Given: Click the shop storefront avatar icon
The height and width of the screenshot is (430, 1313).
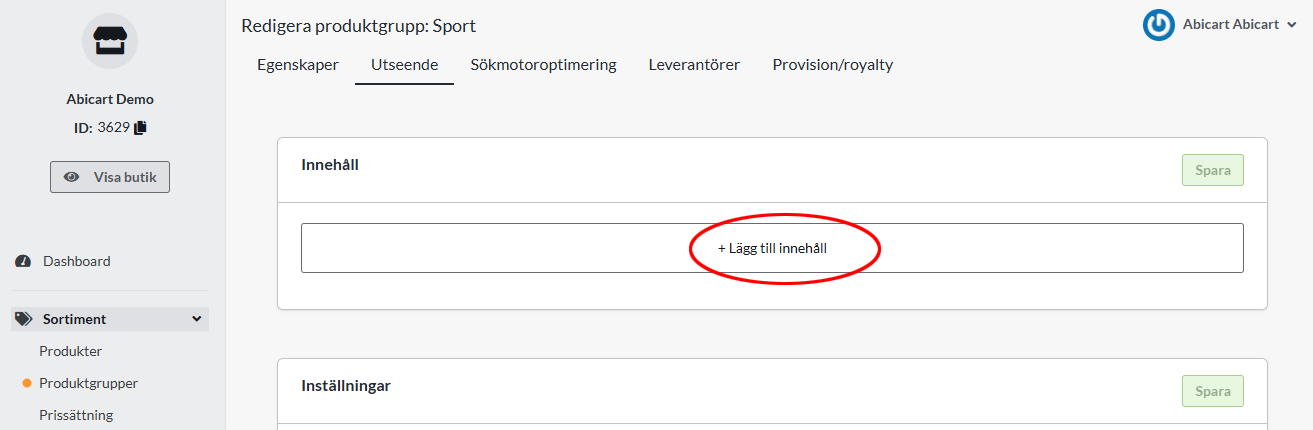Looking at the screenshot, I should point(110,41).
